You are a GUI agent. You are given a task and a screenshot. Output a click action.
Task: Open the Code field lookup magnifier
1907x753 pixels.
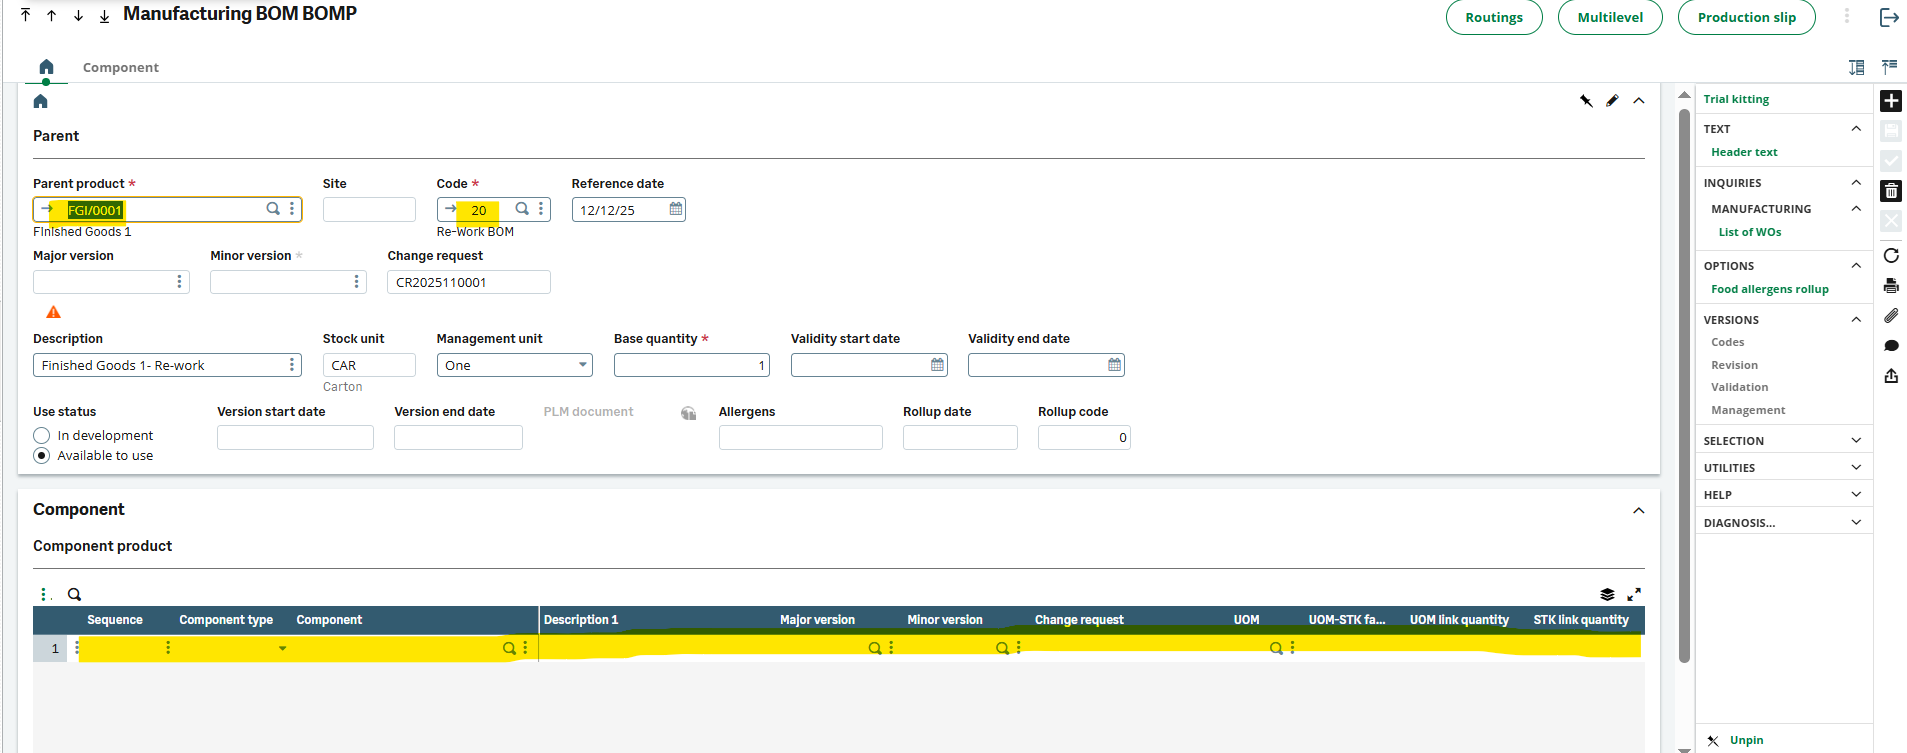pyautogui.click(x=521, y=209)
